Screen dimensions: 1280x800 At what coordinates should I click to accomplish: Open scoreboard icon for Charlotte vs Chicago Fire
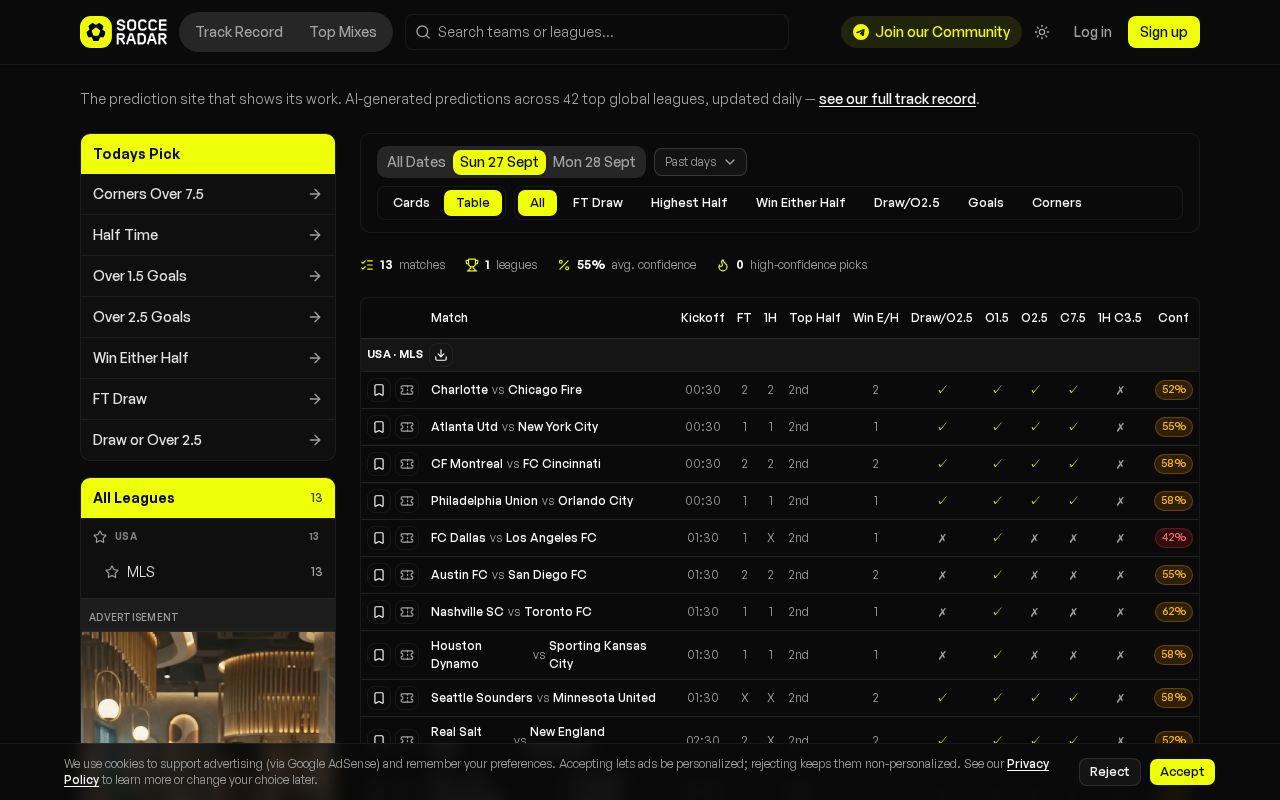coord(407,390)
